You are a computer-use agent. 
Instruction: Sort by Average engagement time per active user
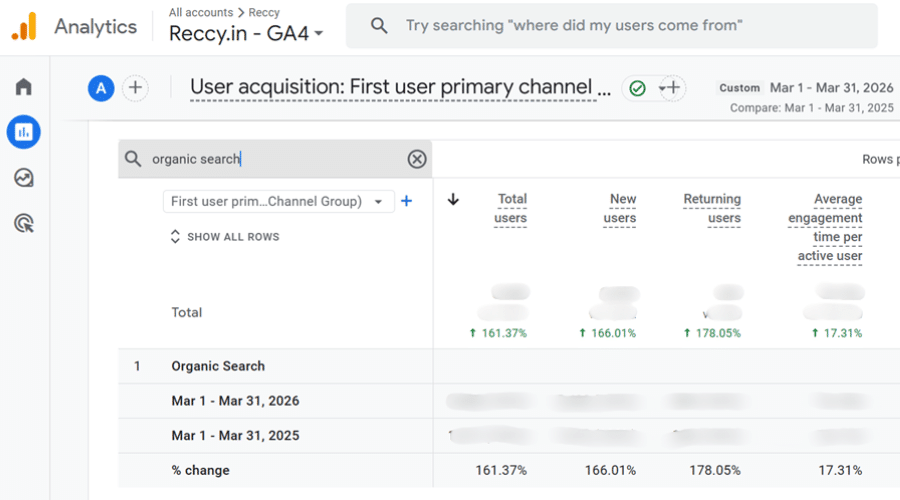tap(825, 227)
